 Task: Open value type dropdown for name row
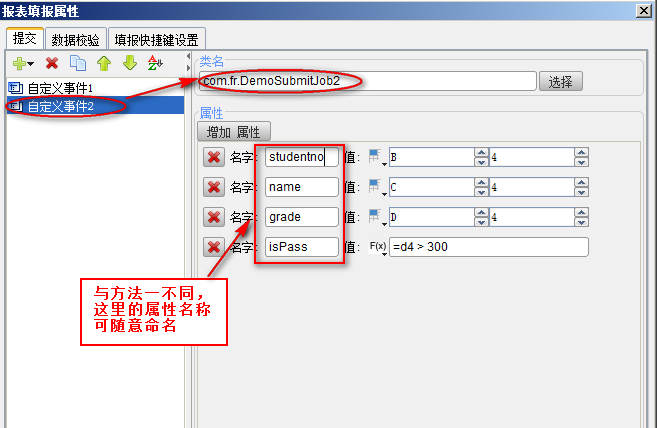(x=377, y=187)
